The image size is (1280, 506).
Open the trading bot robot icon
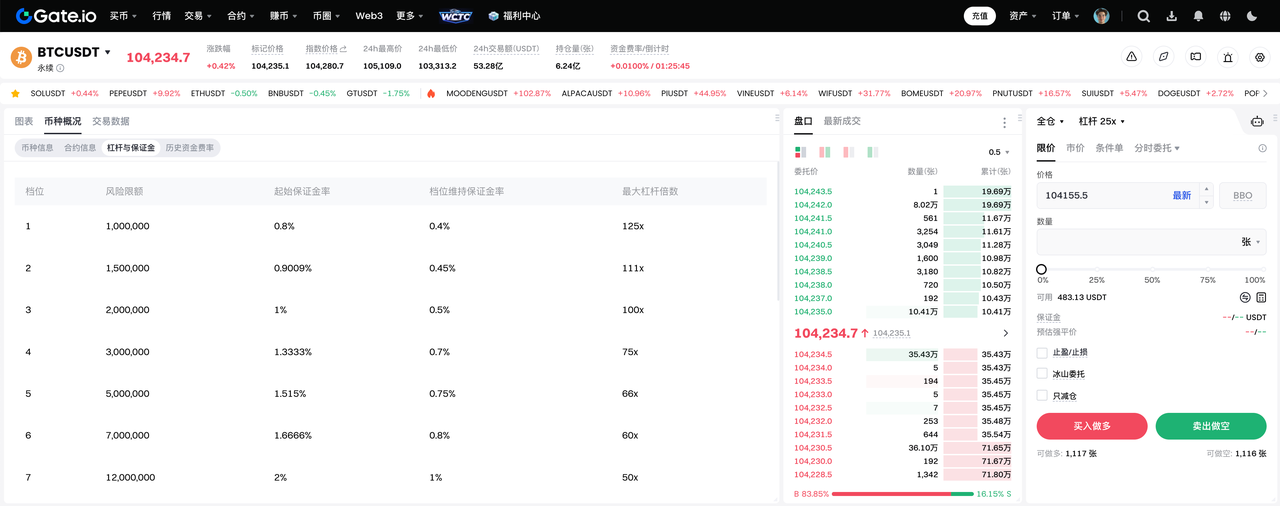(1257, 121)
